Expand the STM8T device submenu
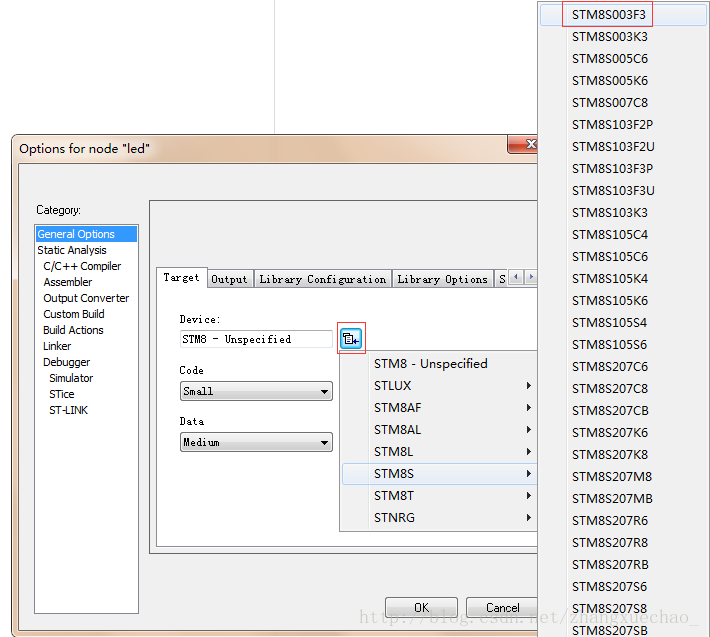This screenshot has width=710, height=637. pos(439,496)
